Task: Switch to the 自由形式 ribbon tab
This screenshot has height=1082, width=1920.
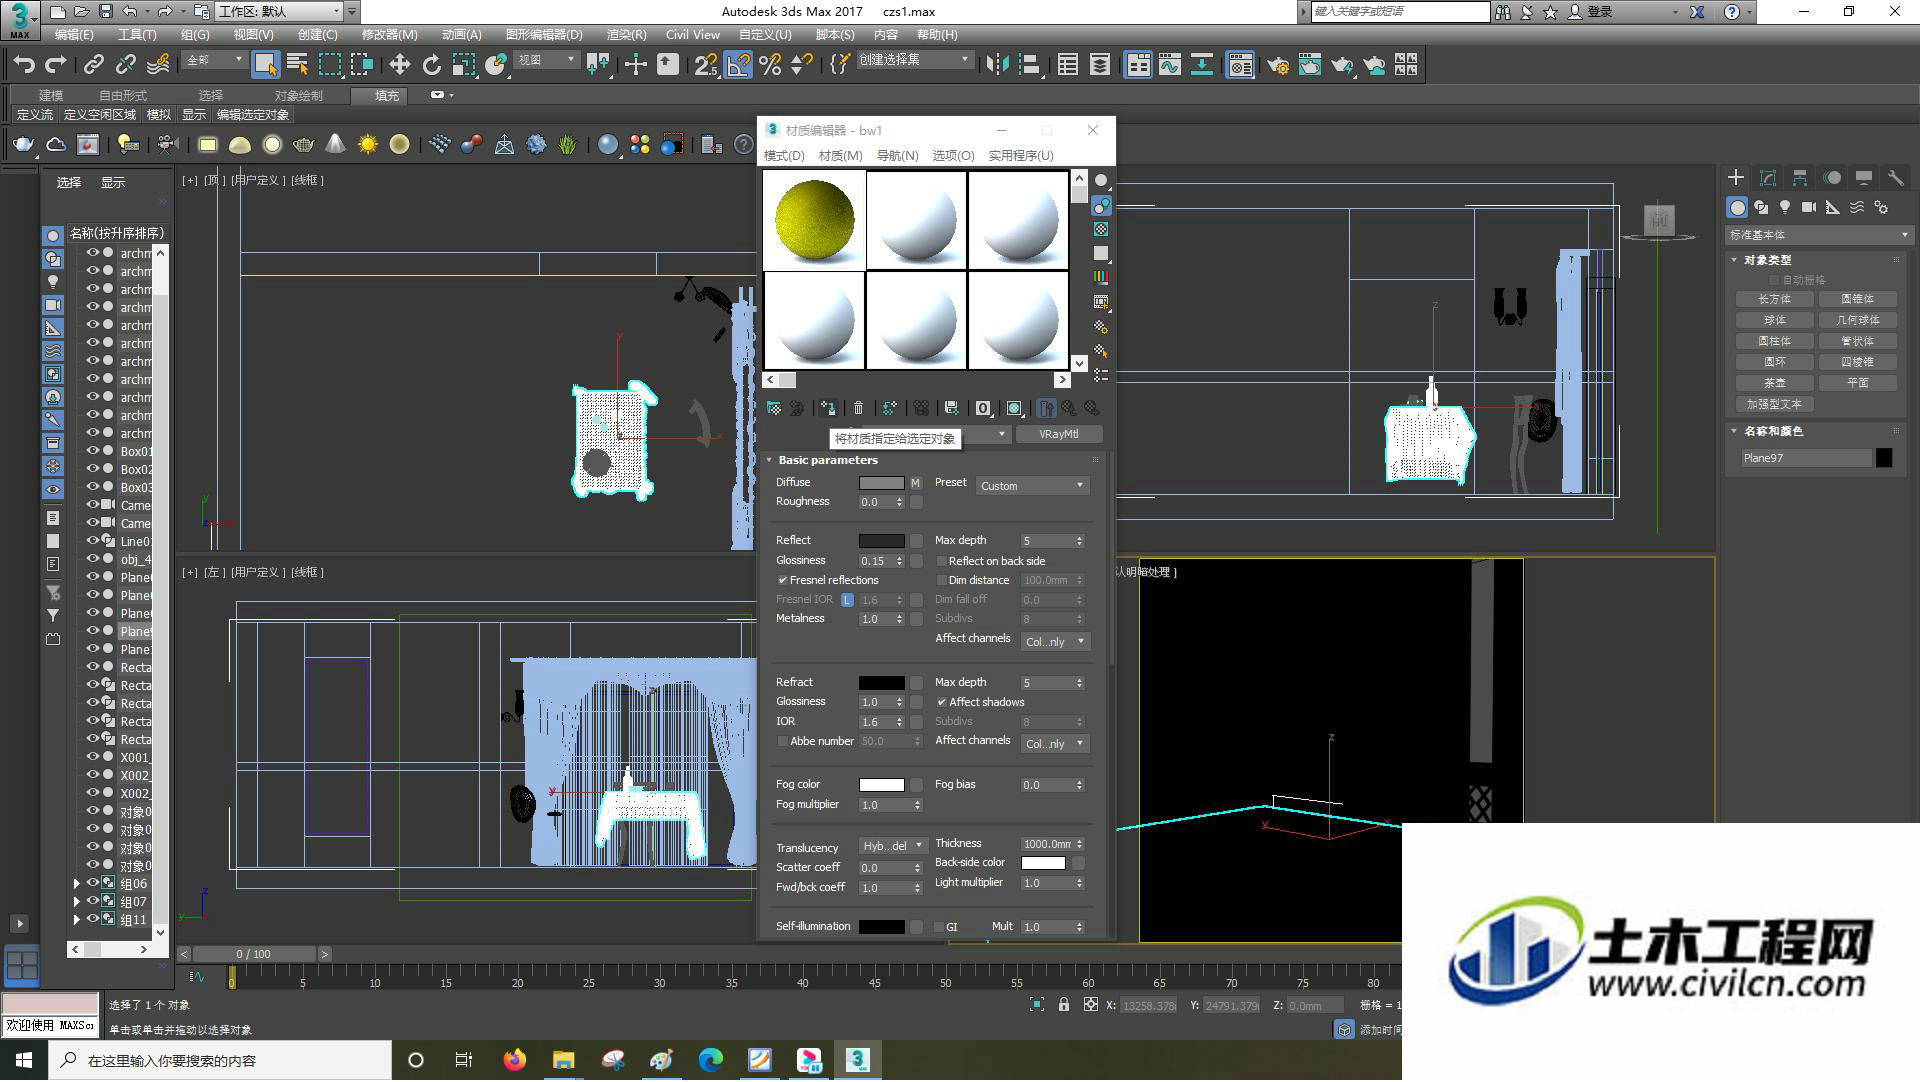Action: (x=123, y=95)
